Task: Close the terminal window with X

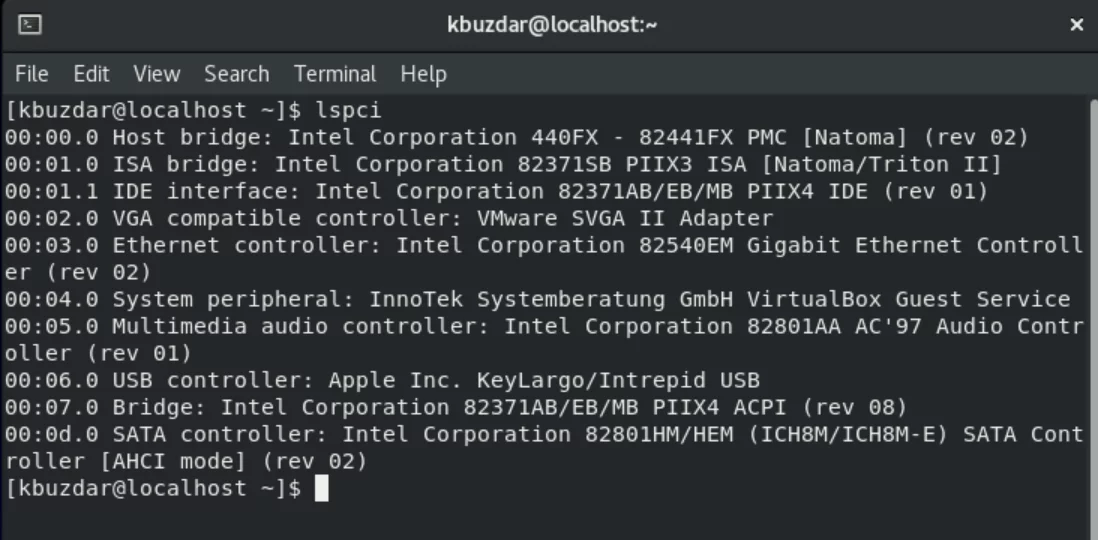Action: (x=1076, y=25)
